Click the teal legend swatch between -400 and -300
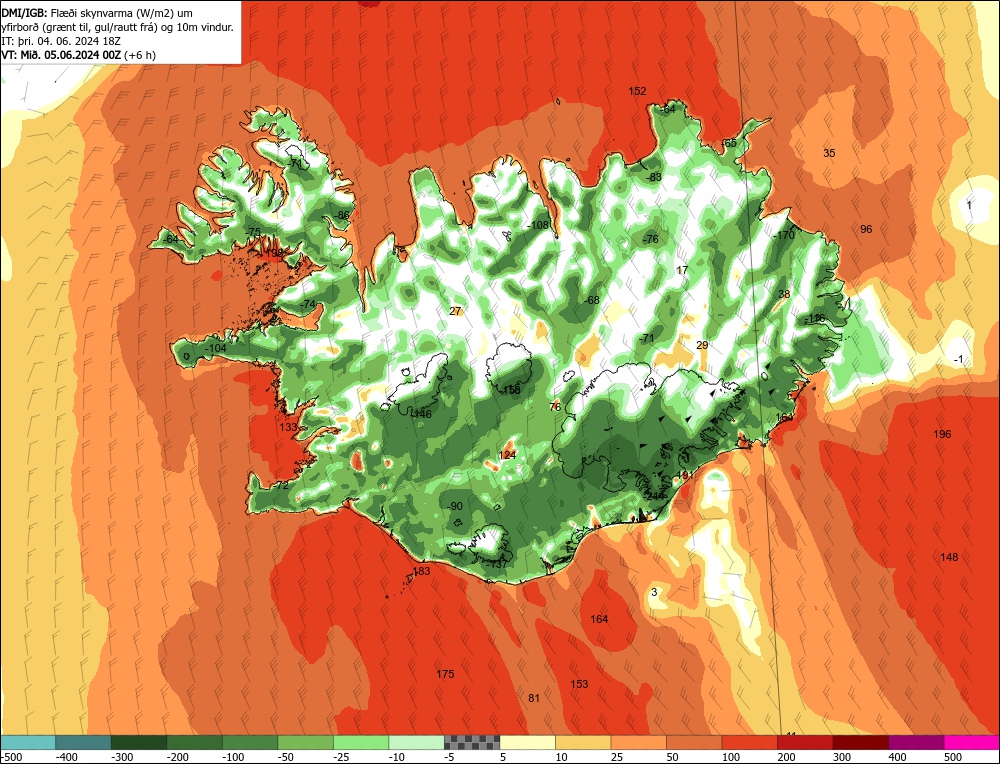Viewport: 1000px width, 764px height. 83,742
